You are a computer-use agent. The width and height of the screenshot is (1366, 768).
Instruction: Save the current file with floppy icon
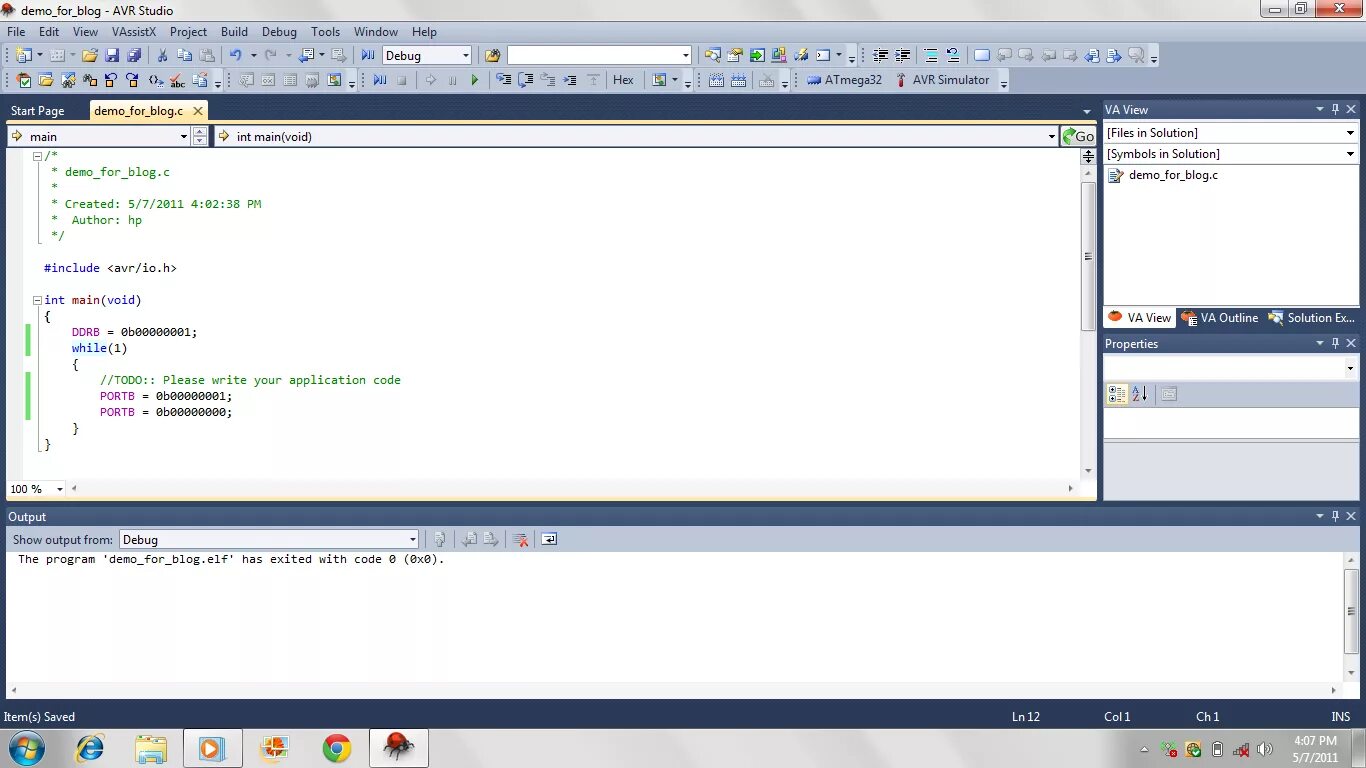(111, 55)
